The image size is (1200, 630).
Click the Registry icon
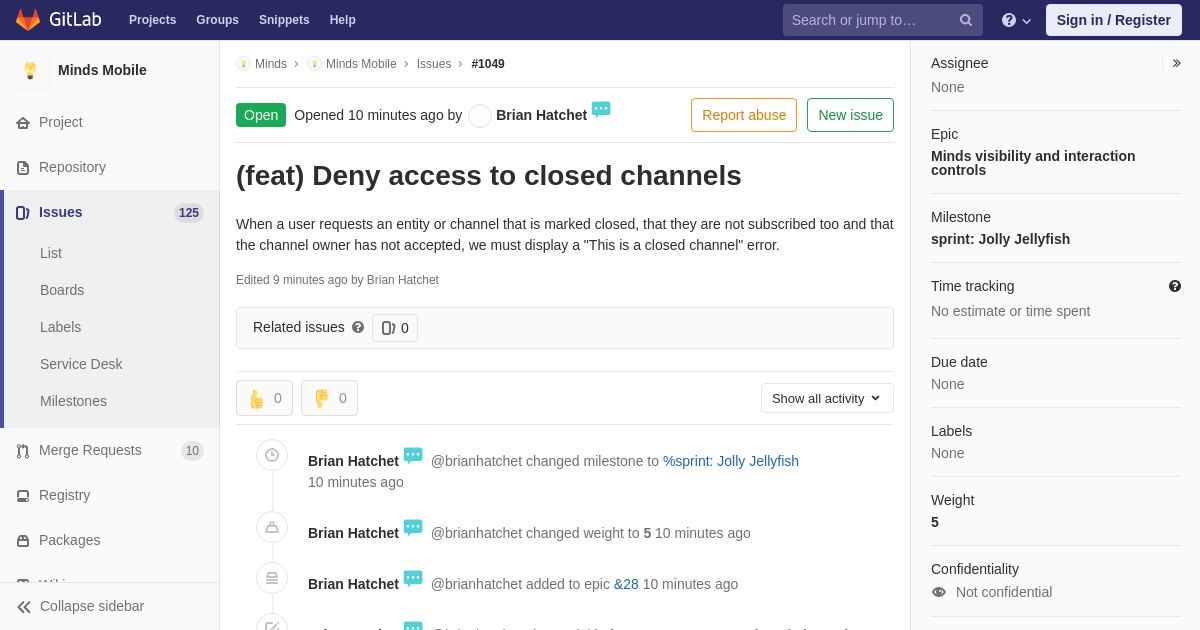[23, 496]
